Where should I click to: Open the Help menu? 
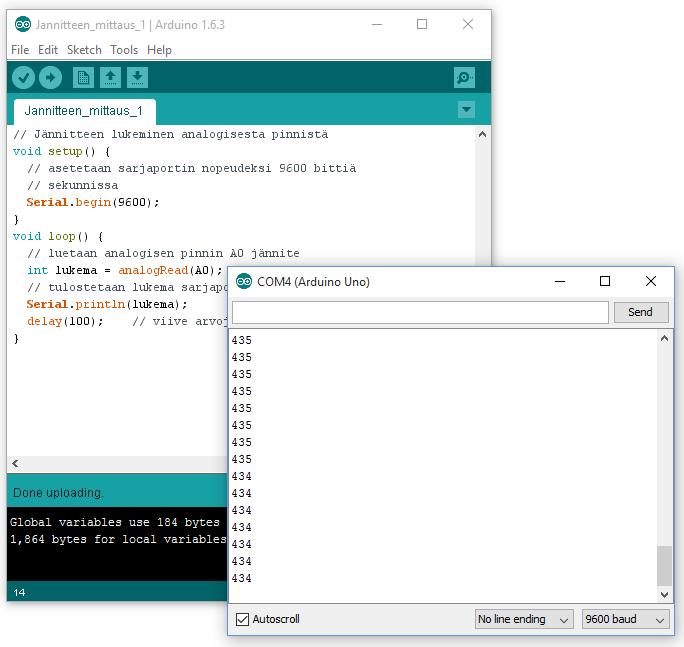[159, 50]
